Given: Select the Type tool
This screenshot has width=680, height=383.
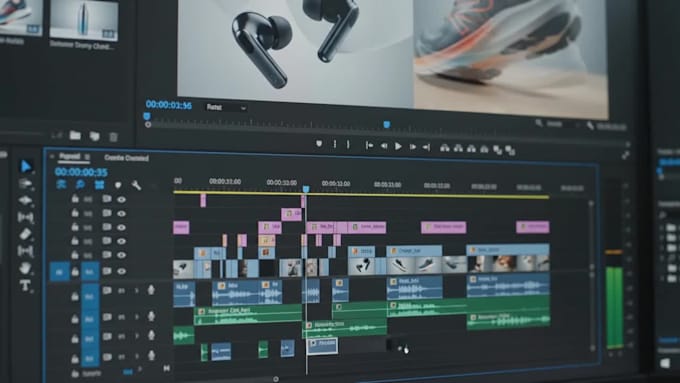Looking at the screenshot, I should [x=25, y=285].
